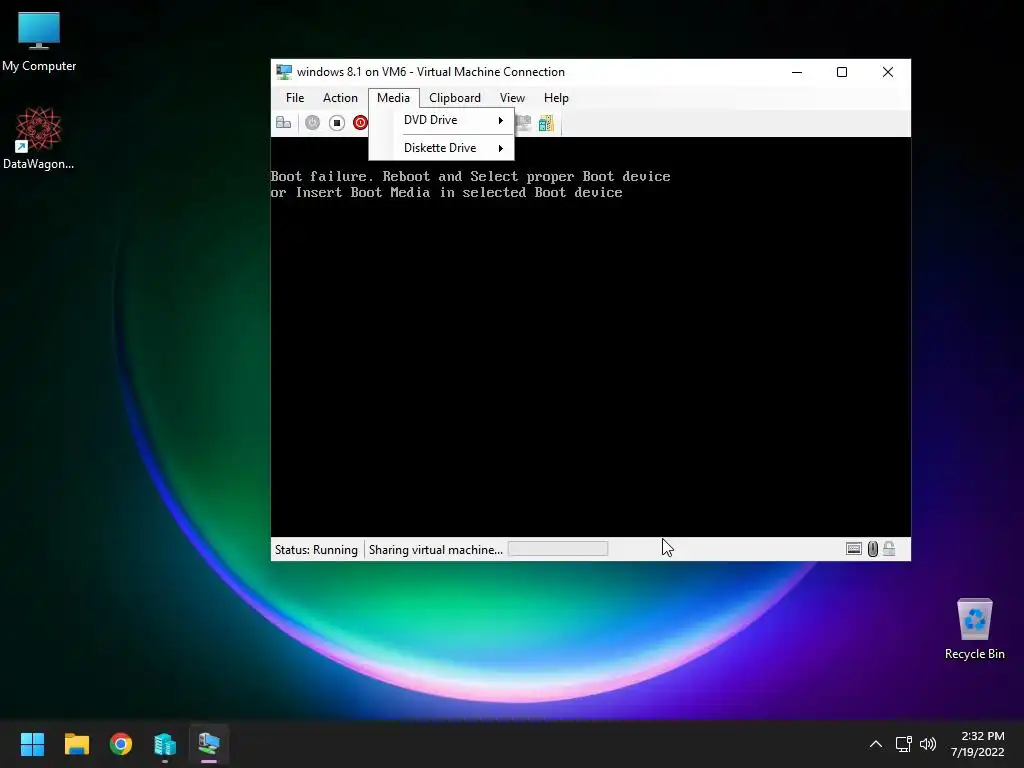Open File Explorer from the taskbar
1024x768 pixels.
click(76, 744)
